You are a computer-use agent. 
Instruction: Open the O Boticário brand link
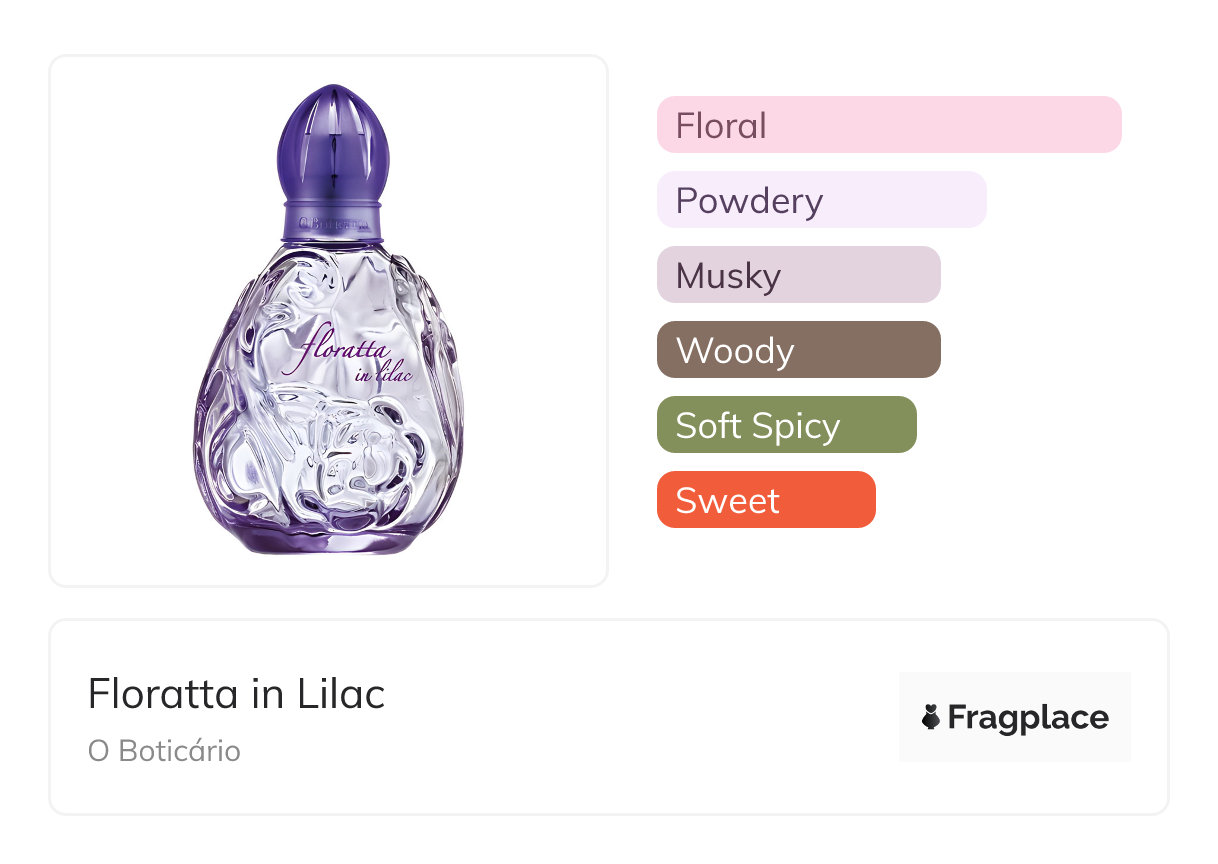(x=164, y=751)
